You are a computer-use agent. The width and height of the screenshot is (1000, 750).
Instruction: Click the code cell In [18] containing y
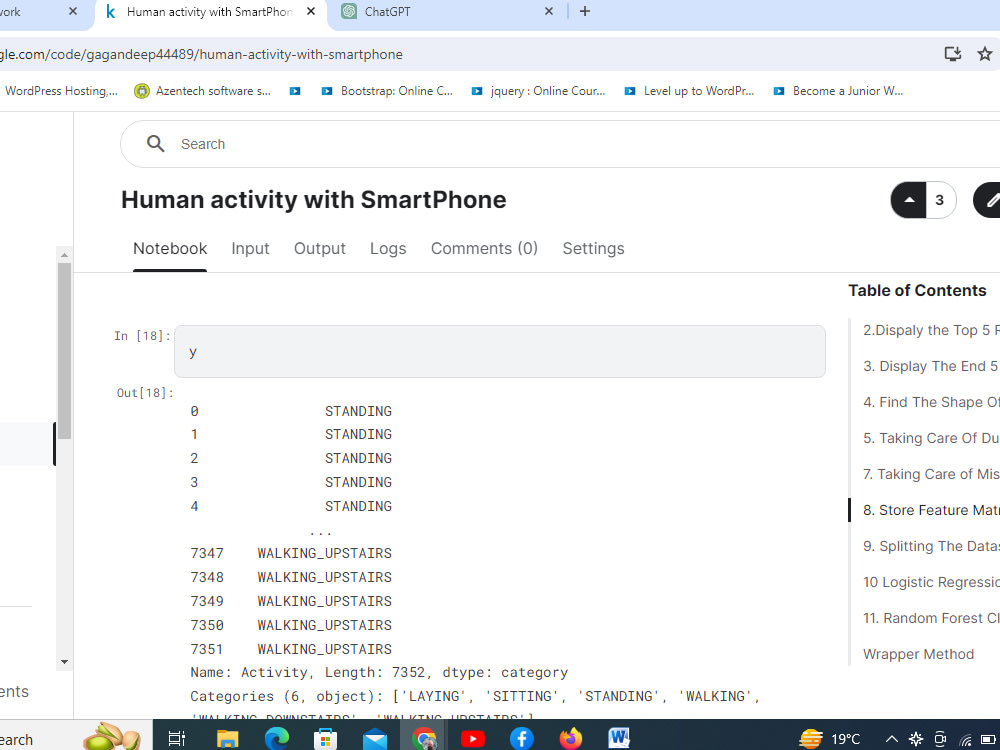click(499, 351)
